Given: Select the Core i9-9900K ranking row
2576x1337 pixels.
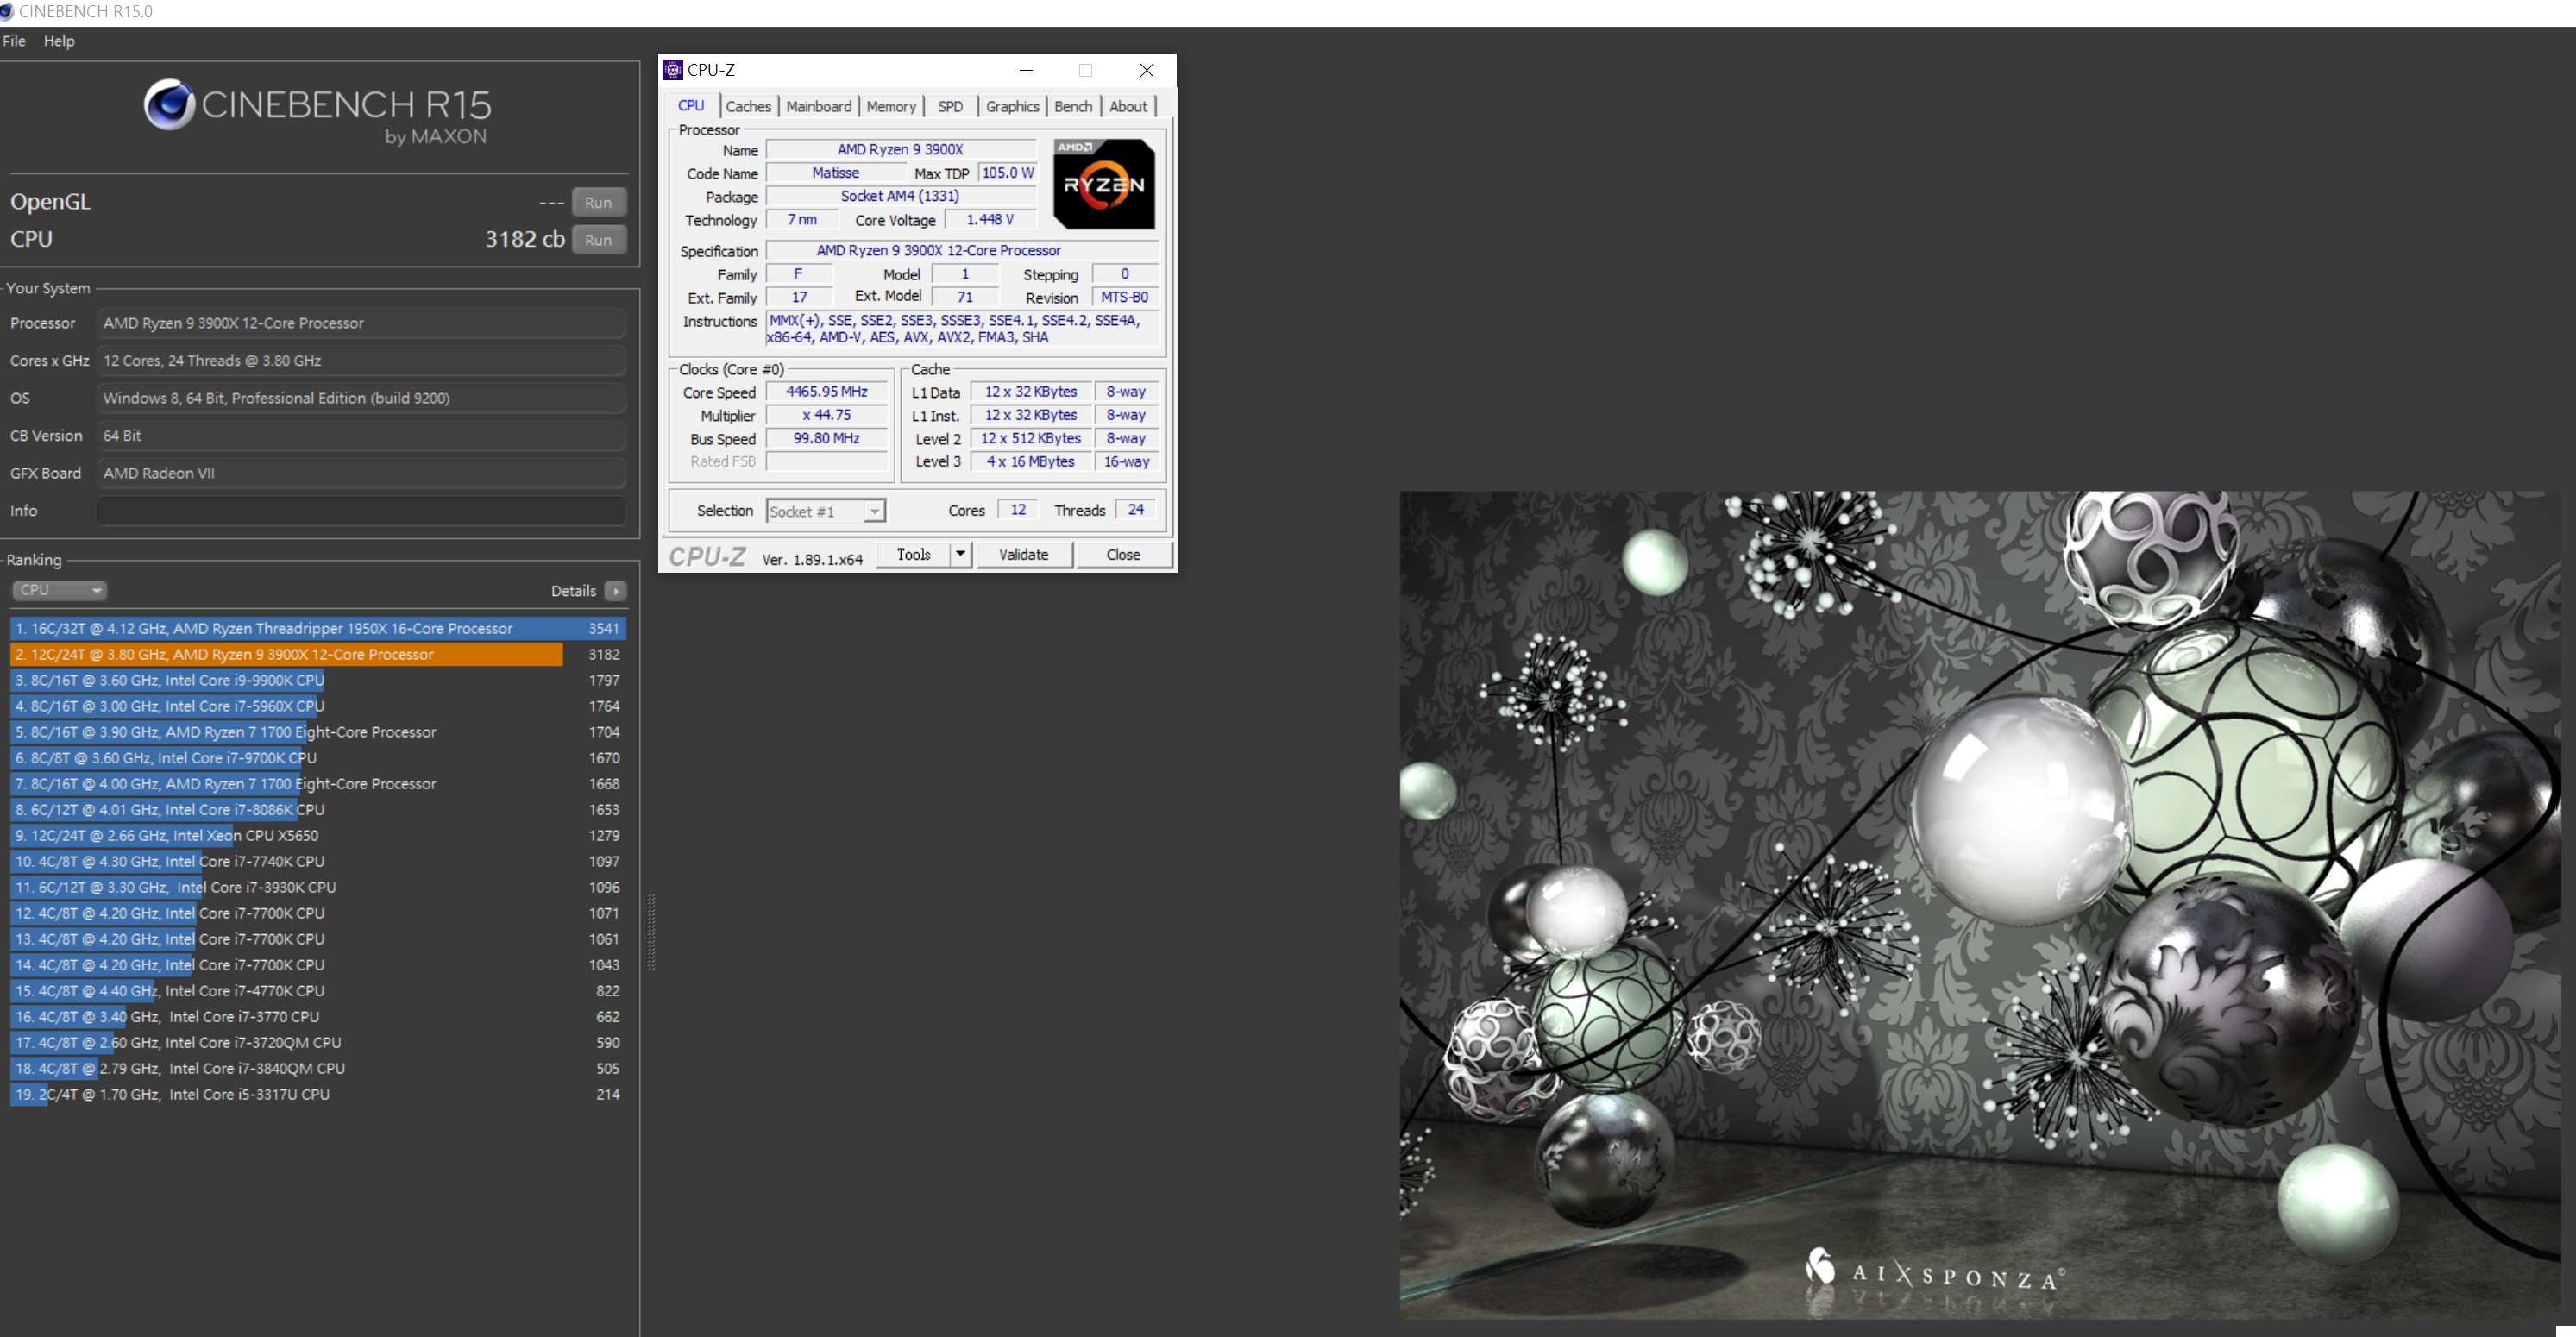Looking at the screenshot, I should pyautogui.click(x=318, y=680).
